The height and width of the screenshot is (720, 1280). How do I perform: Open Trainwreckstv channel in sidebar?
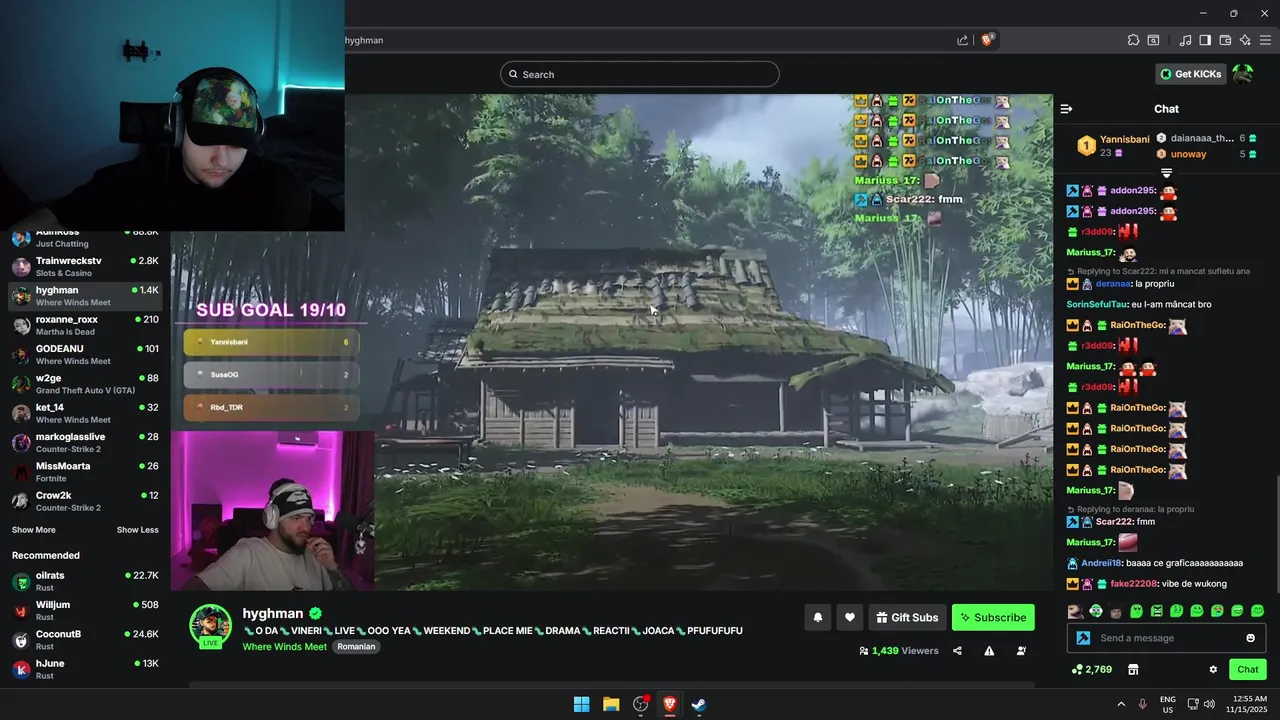click(85, 266)
